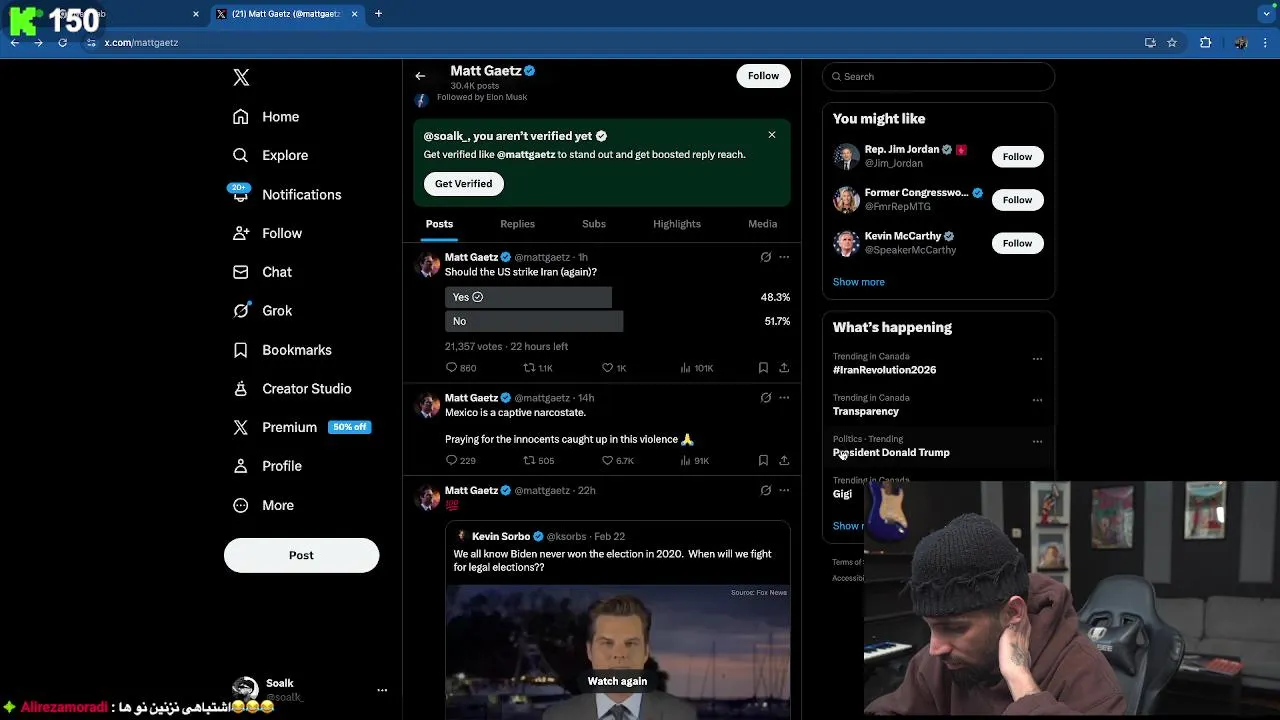Open #IranRevolution2026 trend
The image size is (1280, 720).
click(884, 370)
